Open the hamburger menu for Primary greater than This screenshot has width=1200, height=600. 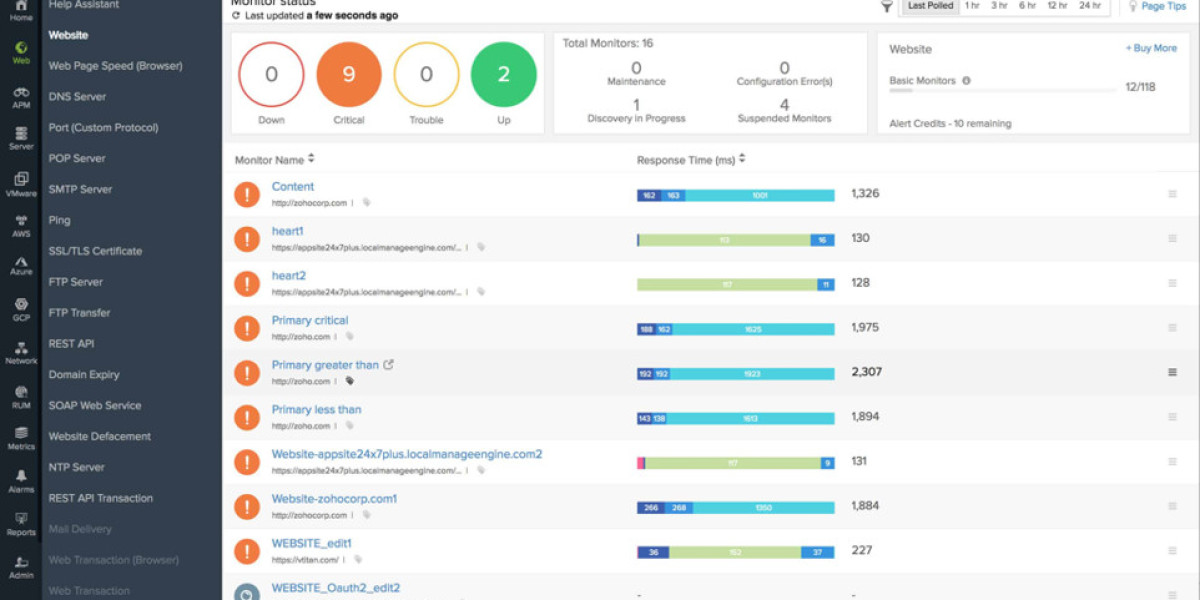(x=1170, y=372)
